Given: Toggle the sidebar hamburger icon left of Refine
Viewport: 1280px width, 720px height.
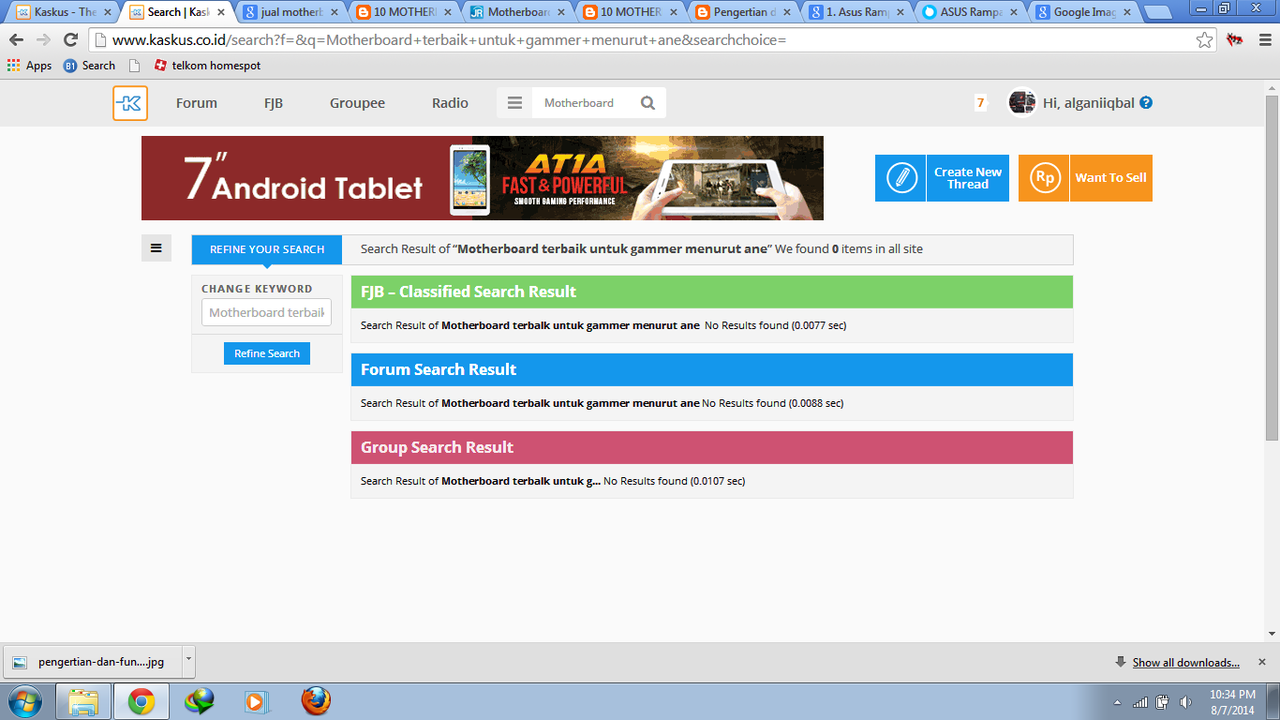Looking at the screenshot, I should click(x=157, y=248).
